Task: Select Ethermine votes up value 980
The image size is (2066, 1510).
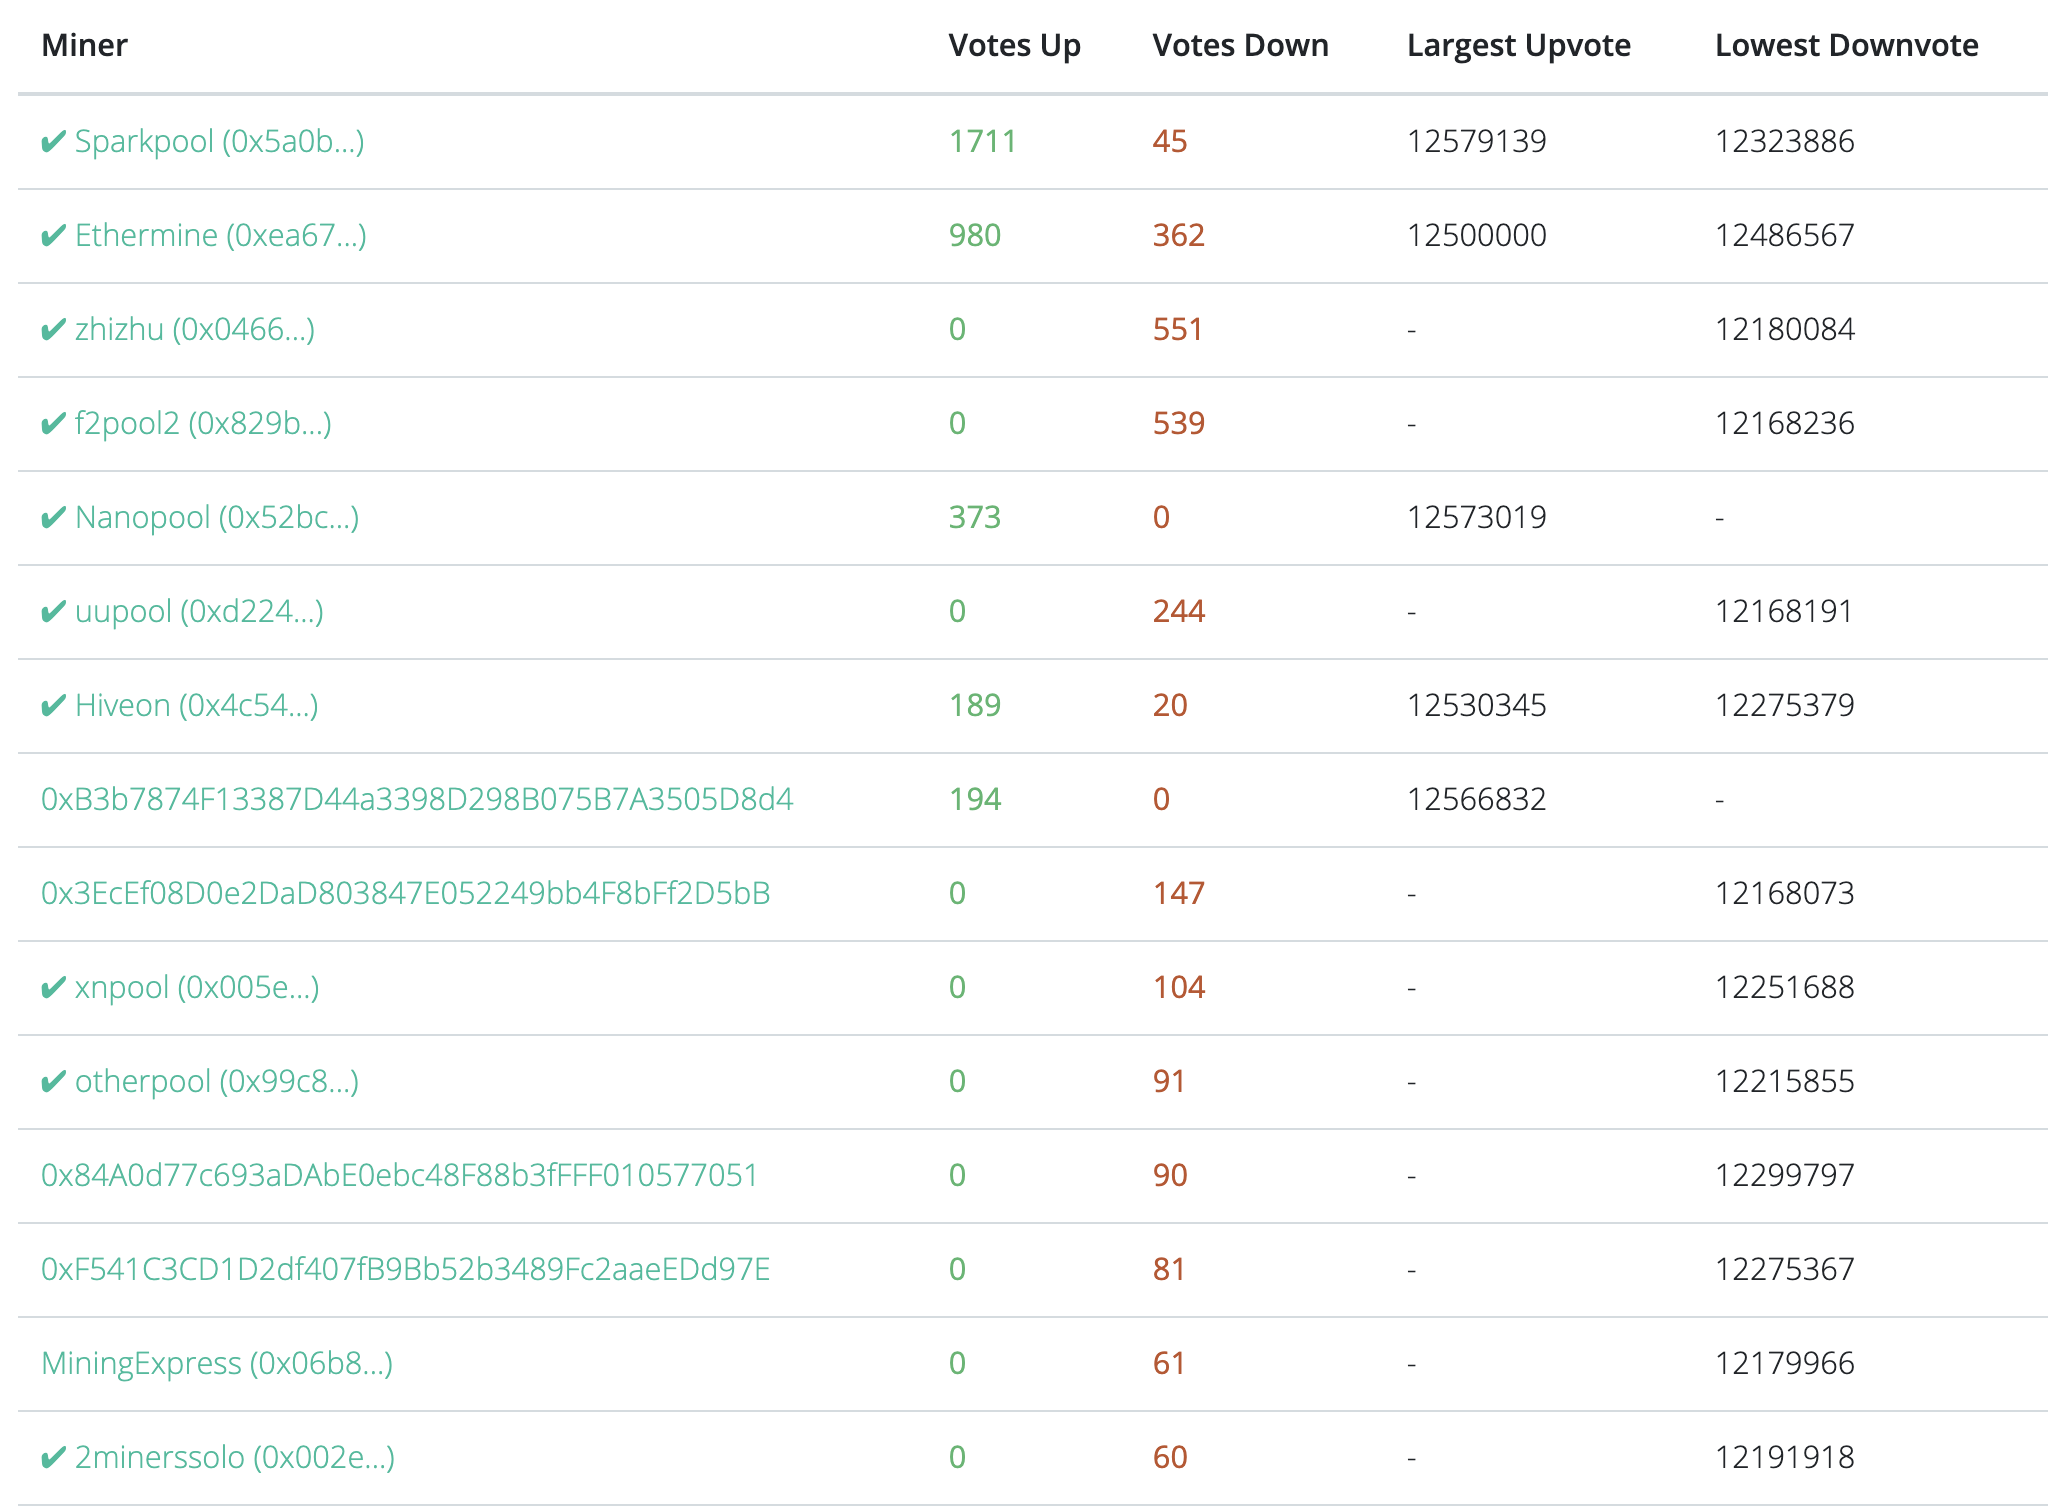Action: [975, 236]
